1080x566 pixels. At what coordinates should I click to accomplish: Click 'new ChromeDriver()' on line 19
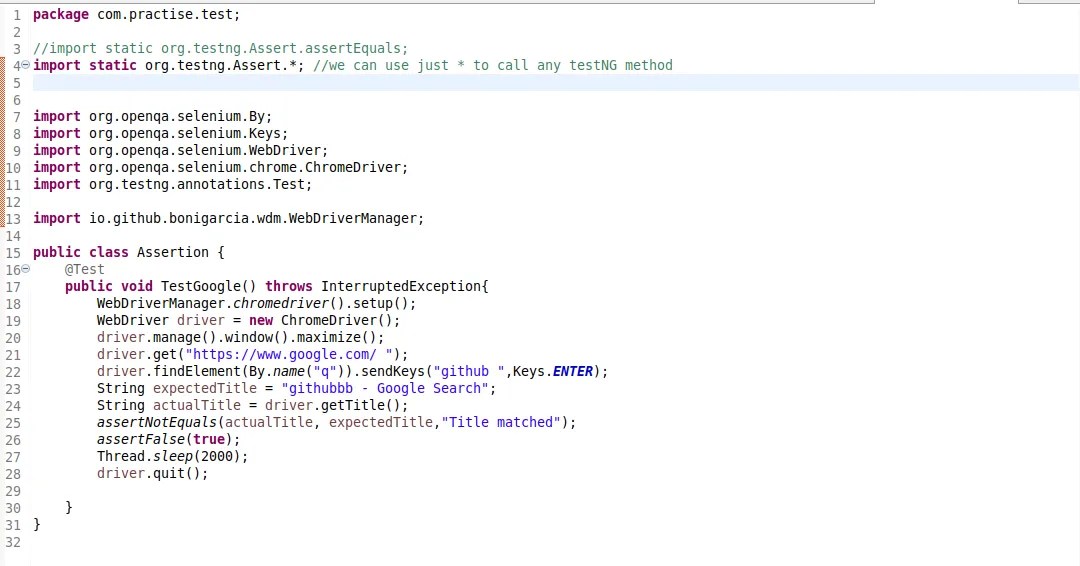(x=320, y=320)
